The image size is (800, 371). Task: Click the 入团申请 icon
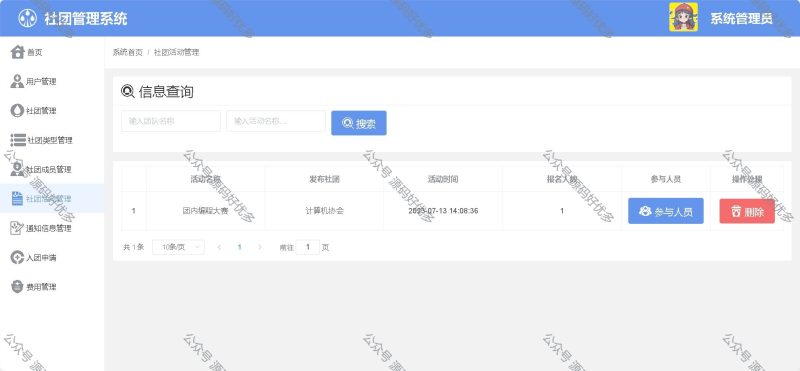pos(17,257)
